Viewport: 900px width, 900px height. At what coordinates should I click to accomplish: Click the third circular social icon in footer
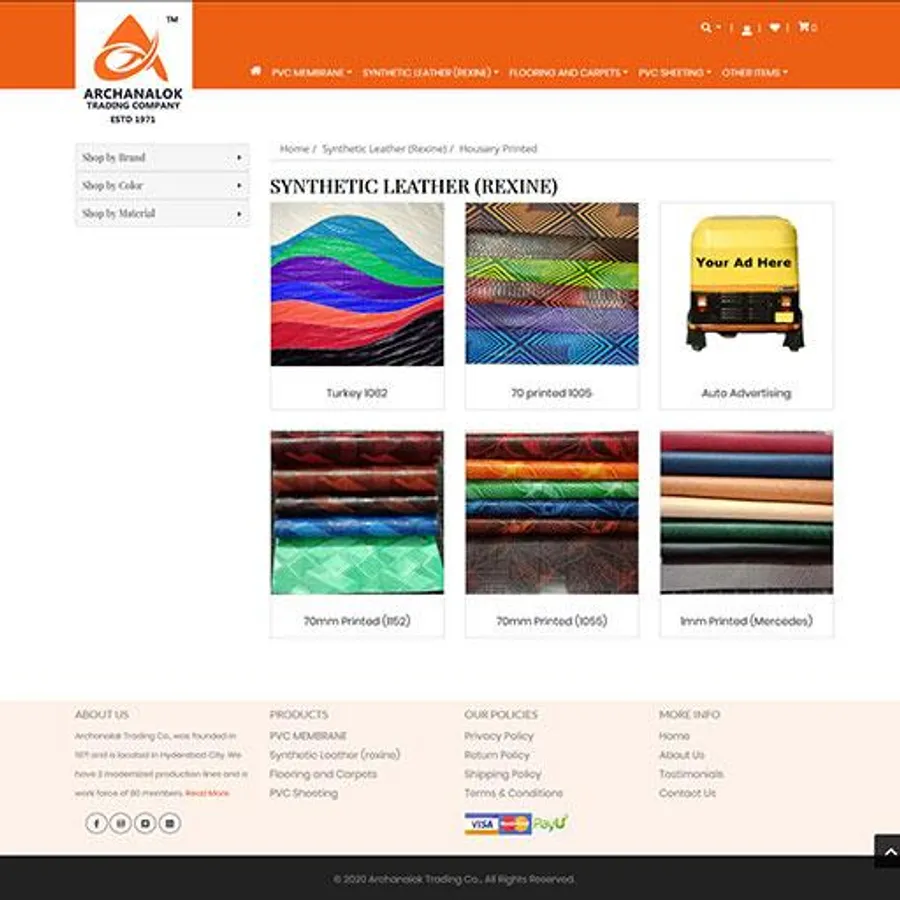pos(145,823)
